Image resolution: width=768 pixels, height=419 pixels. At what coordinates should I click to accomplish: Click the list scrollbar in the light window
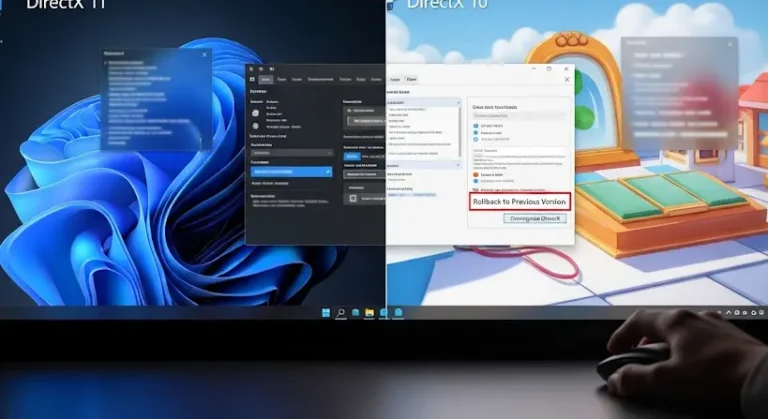(x=459, y=131)
